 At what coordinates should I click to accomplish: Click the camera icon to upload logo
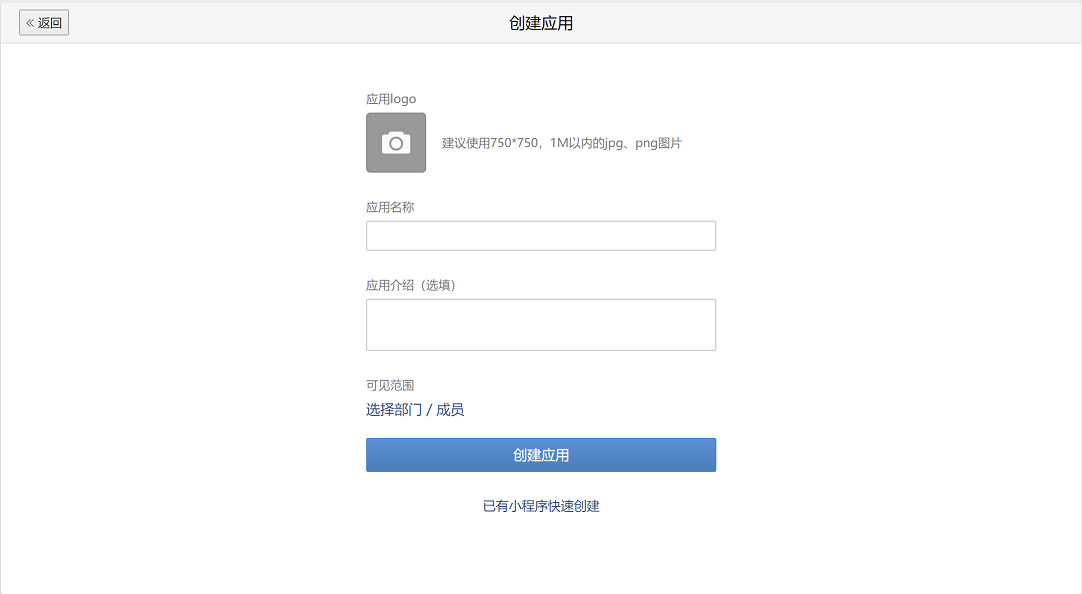coord(396,143)
